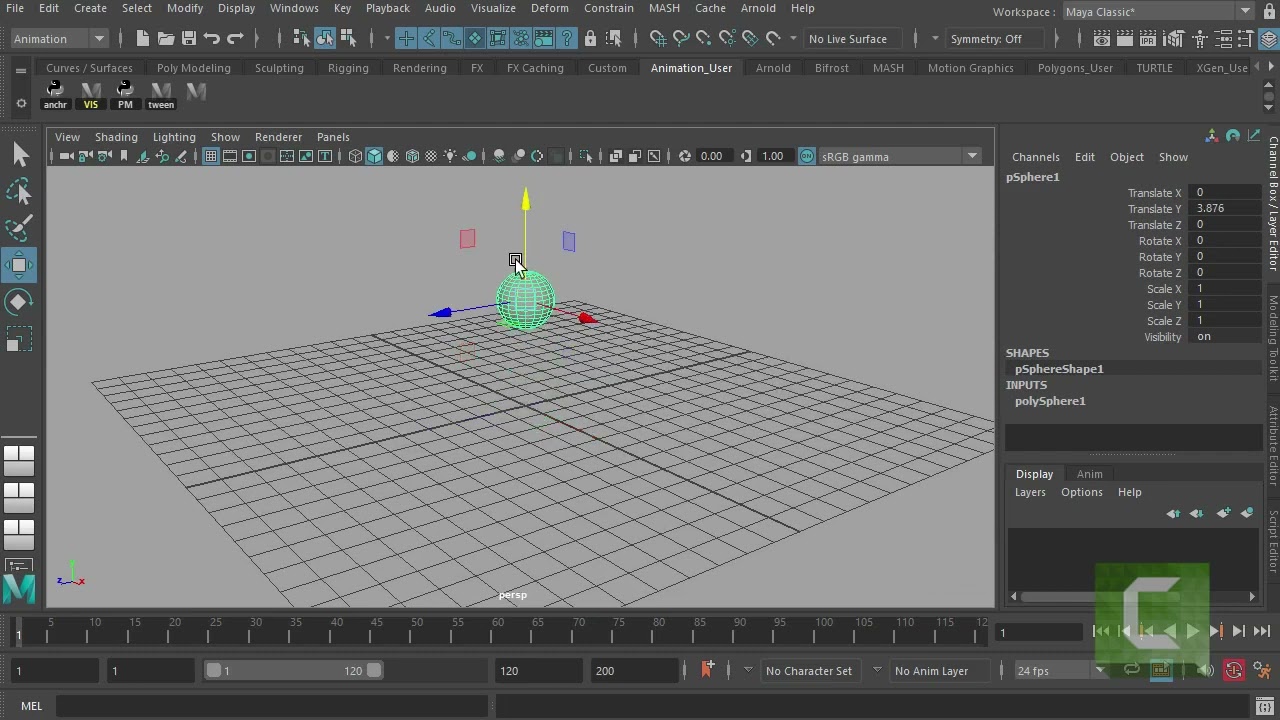
Task: Jump to the end of playback range
Action: tap(1262, 631)
